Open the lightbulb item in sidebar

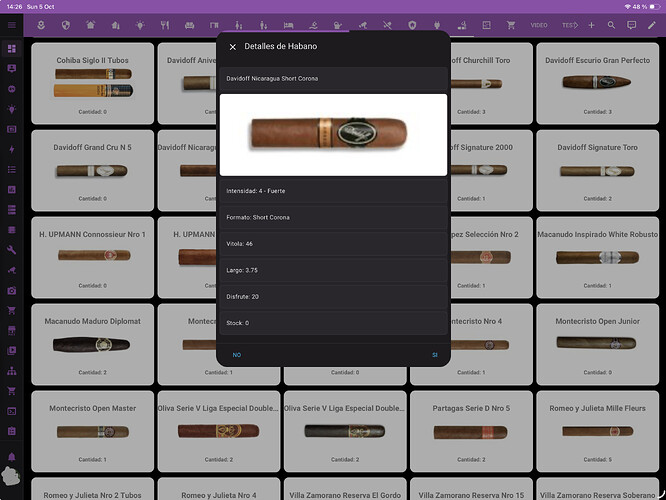(x=11, y=109)
